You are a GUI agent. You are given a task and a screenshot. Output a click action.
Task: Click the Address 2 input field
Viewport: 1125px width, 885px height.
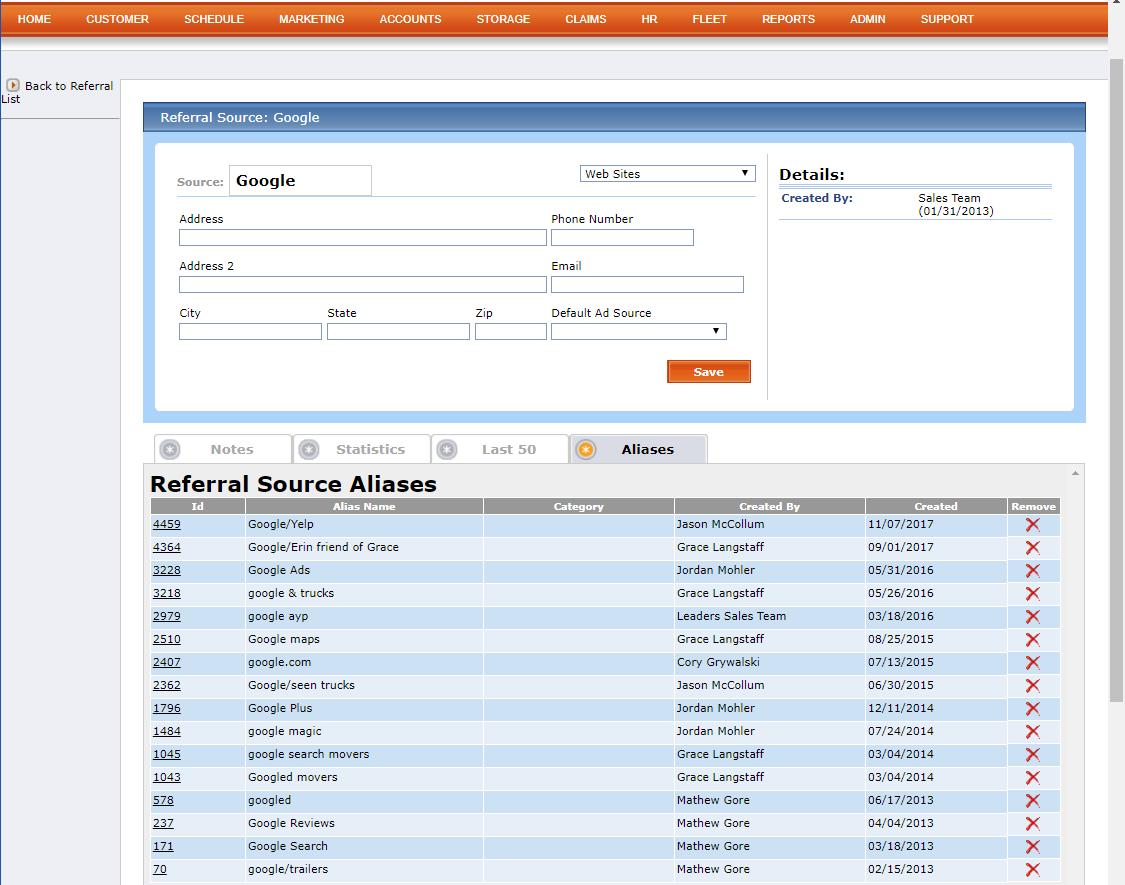tap(362, 284)
